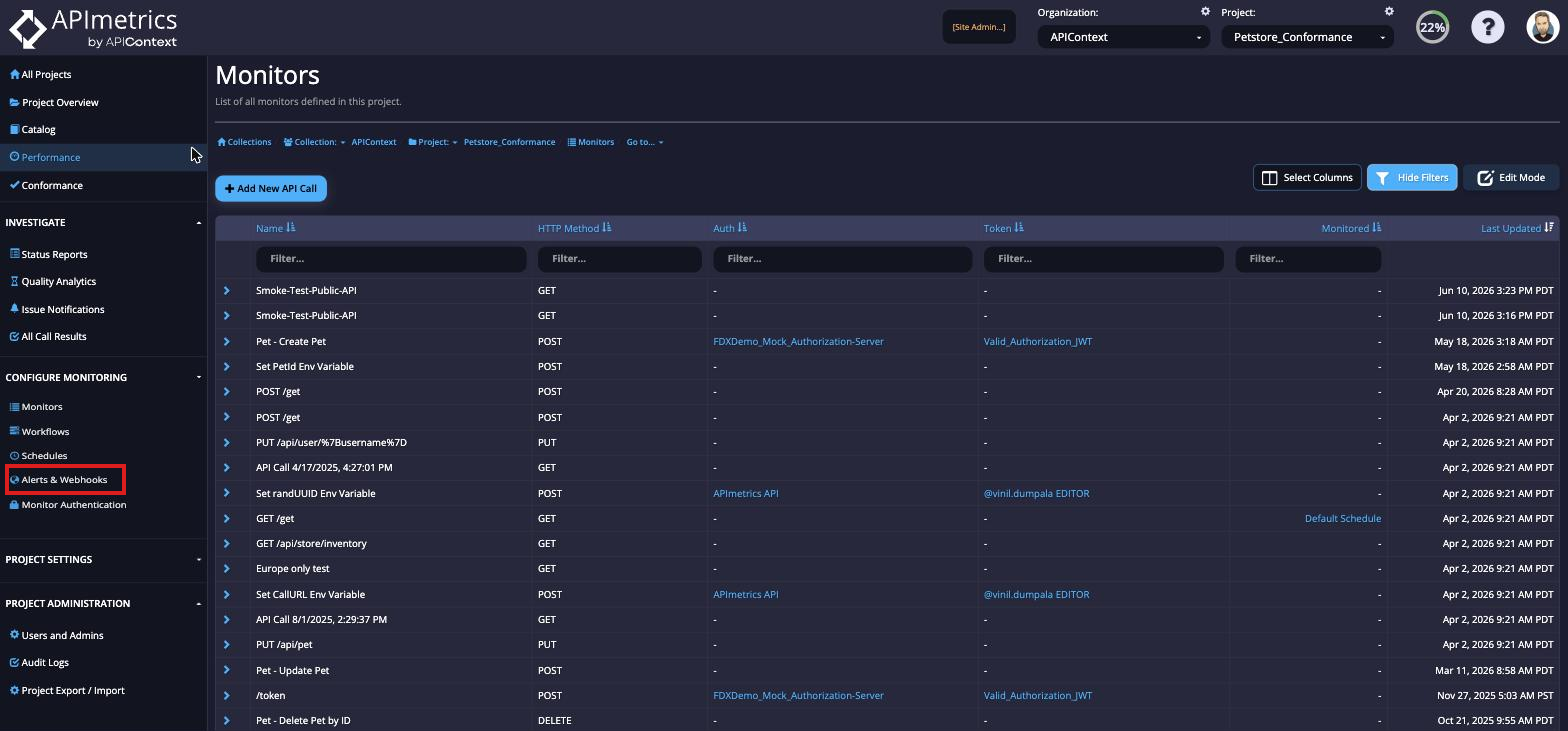Select Performance in the sidebar

[45, 157]
